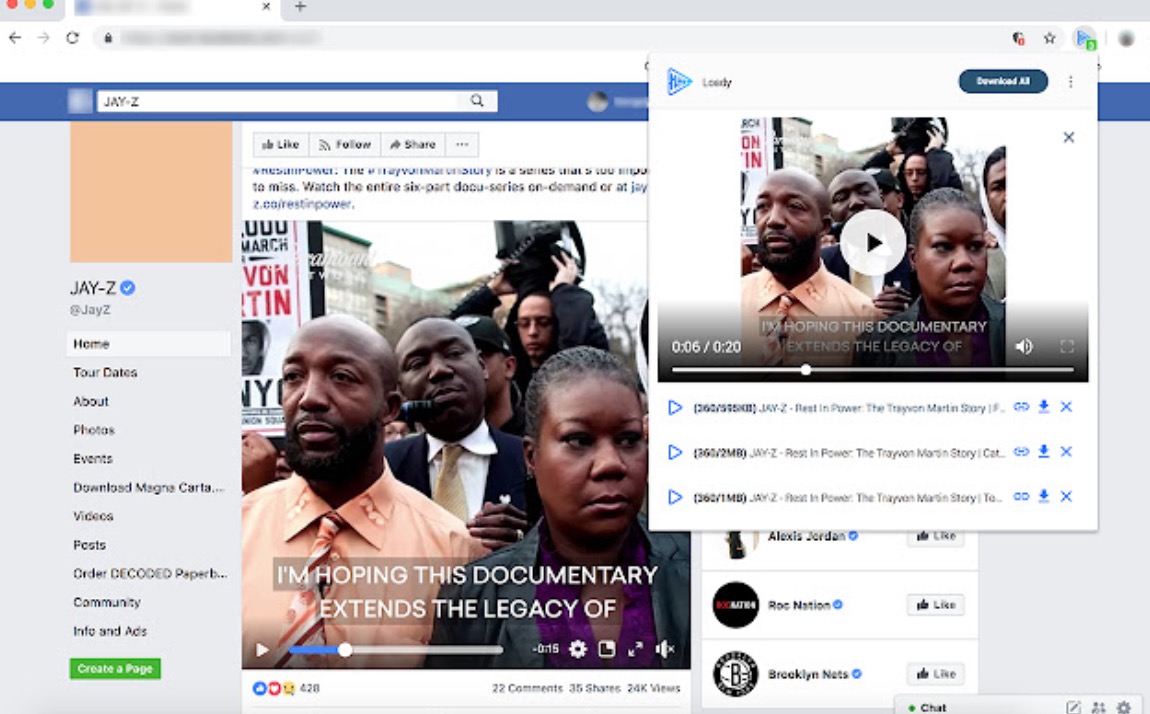Play the Loady preview video
The image size is (1150, 714).
point(873,243)
